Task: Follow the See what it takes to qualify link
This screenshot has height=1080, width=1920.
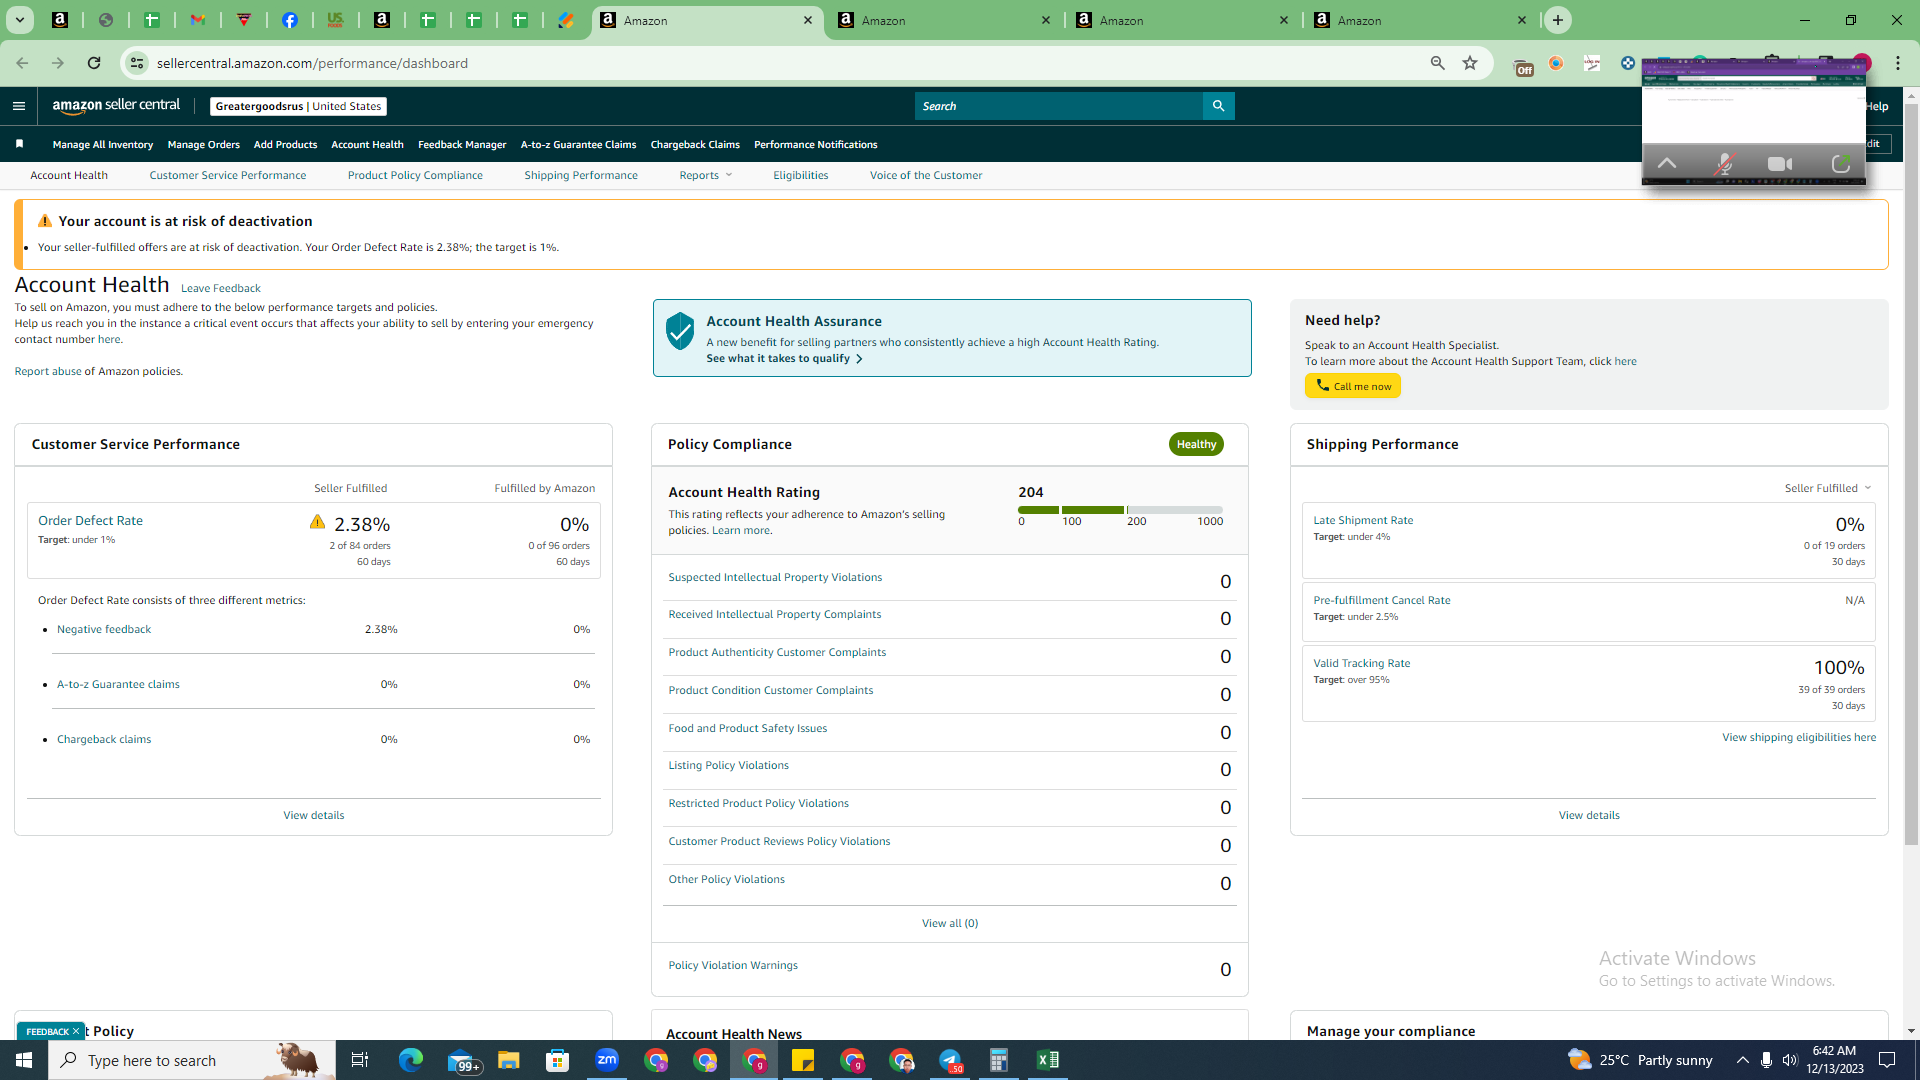Action: (784, 358)
